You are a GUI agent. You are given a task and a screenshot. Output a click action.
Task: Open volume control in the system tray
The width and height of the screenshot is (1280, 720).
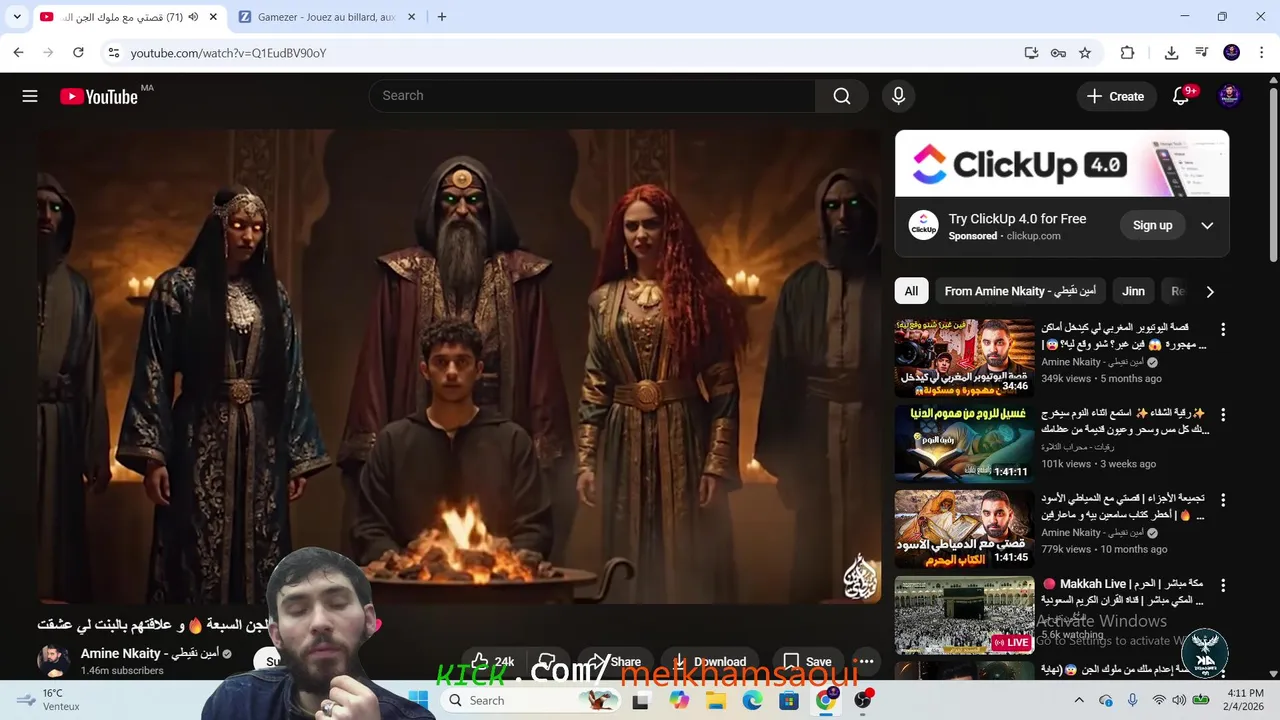pos(1179,700)
